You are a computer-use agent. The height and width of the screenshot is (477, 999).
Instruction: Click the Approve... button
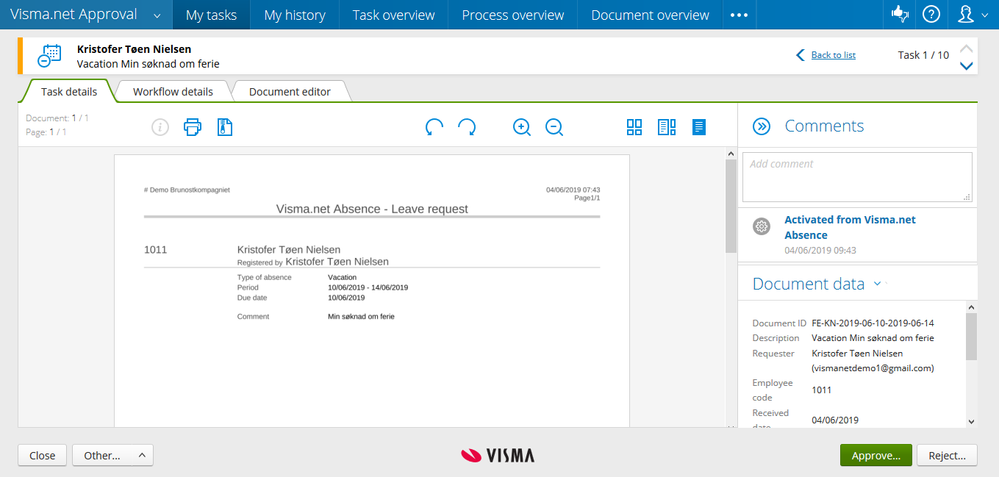click(876, 455)
